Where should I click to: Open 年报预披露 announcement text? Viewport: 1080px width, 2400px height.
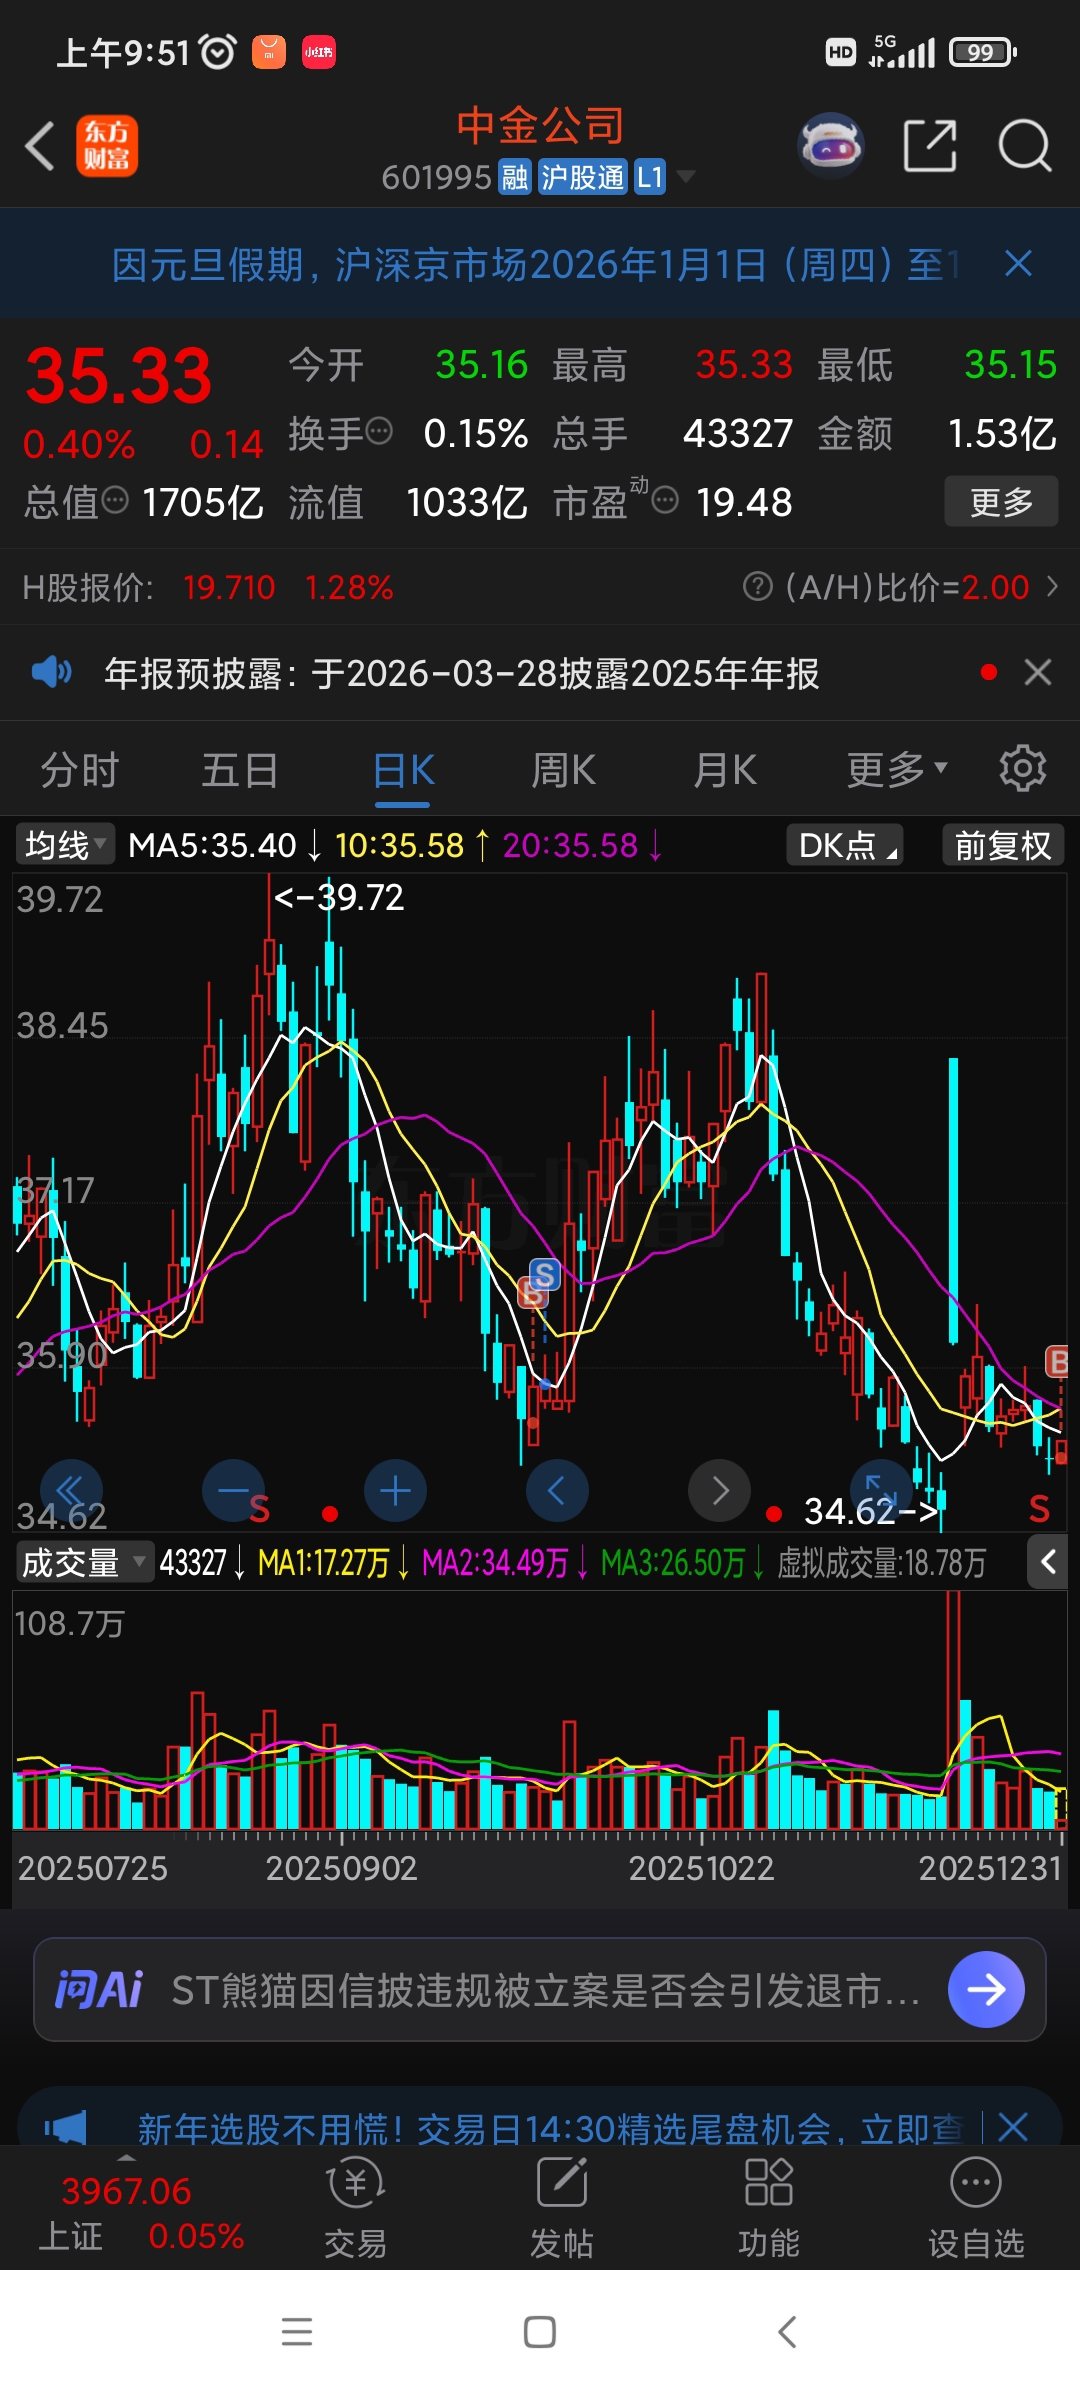pyautogui.click(x=462, y=673)
